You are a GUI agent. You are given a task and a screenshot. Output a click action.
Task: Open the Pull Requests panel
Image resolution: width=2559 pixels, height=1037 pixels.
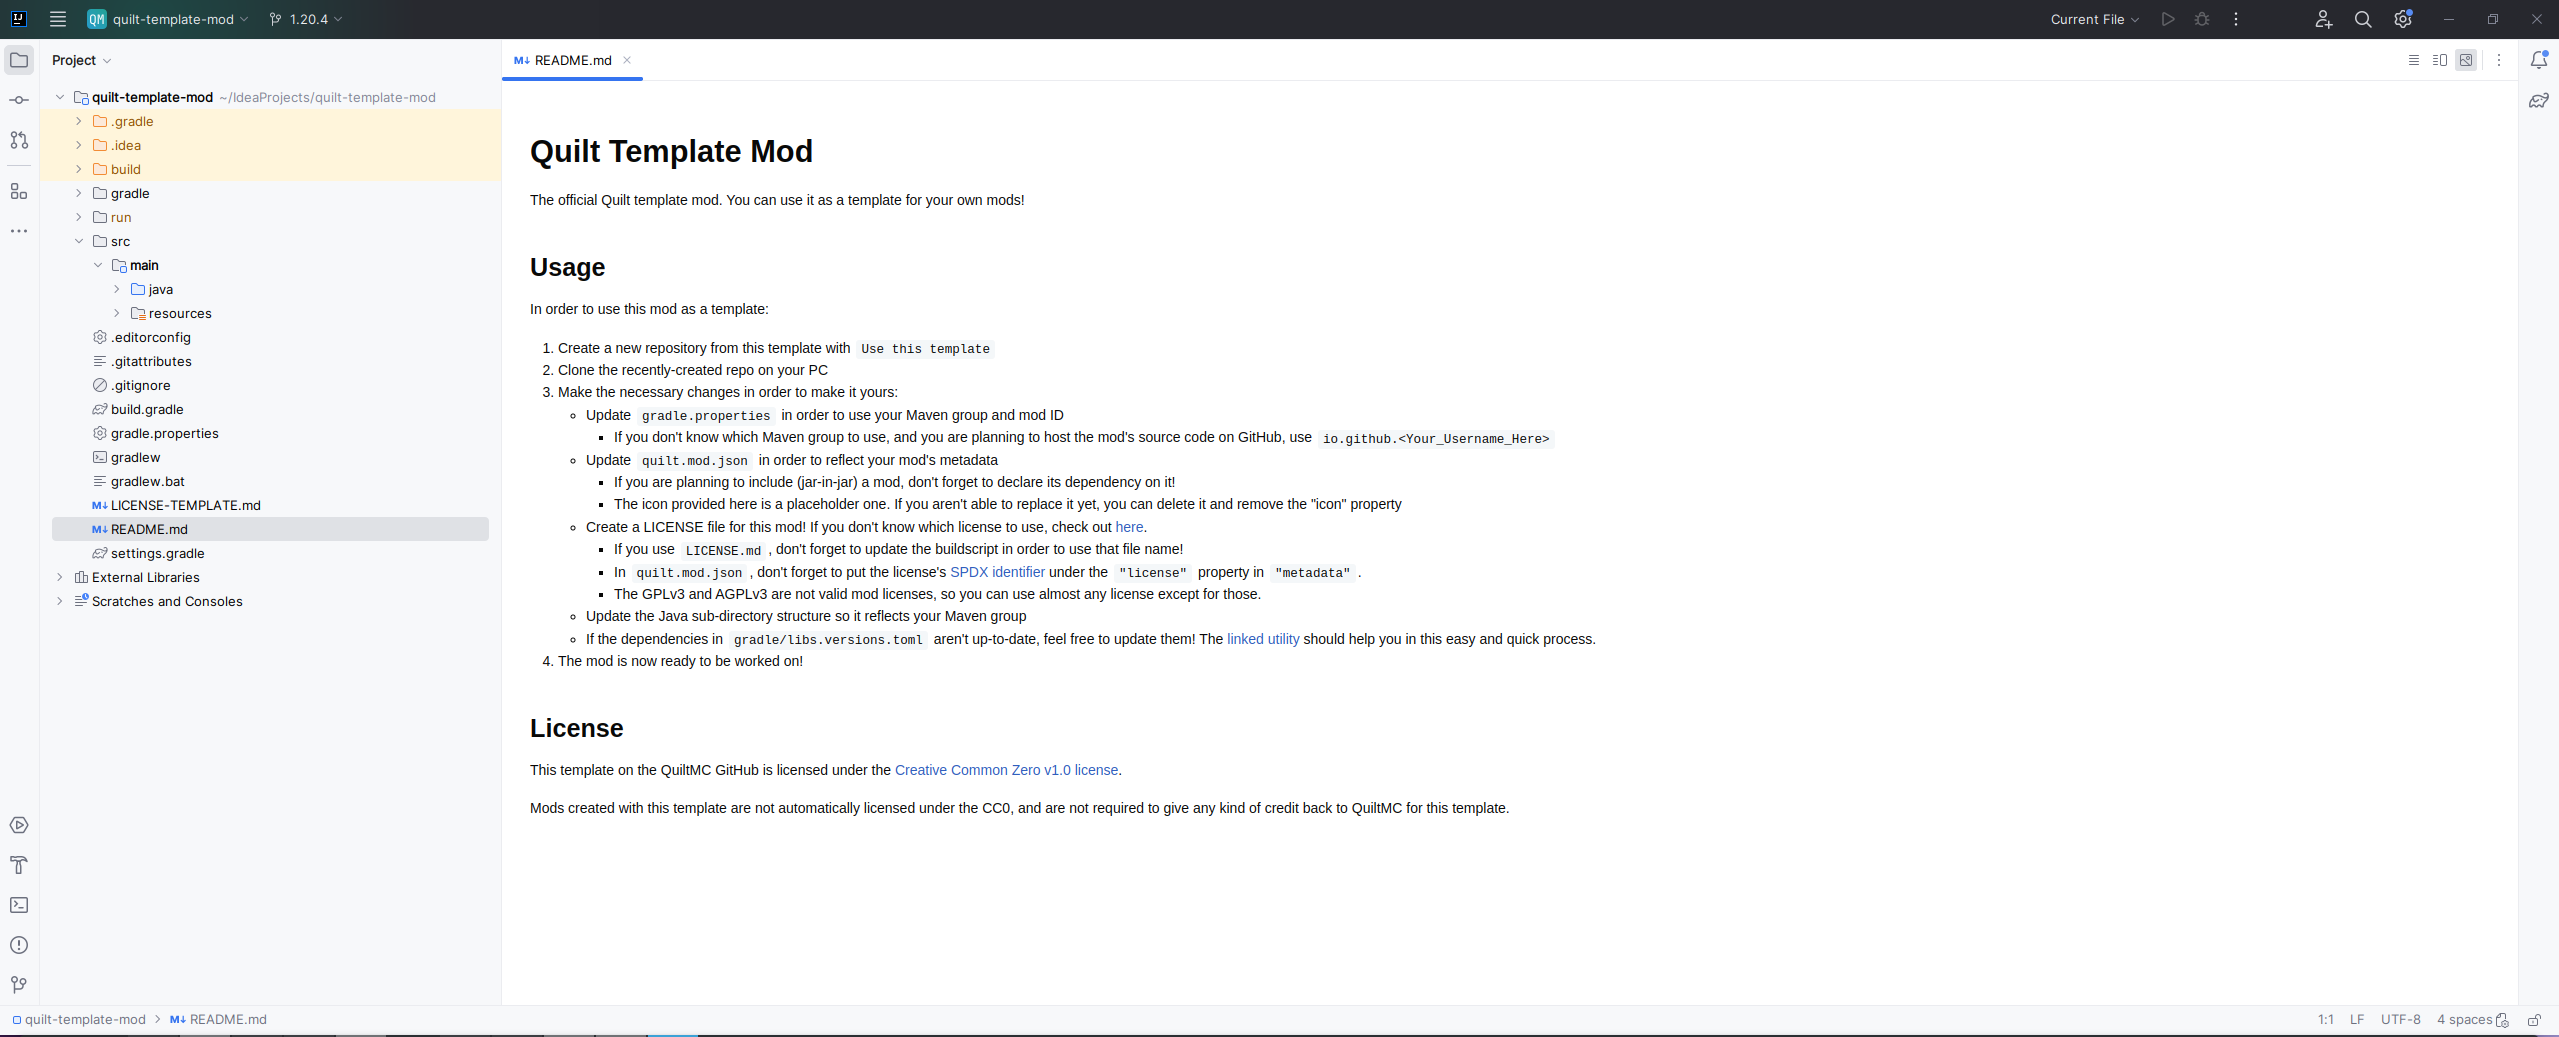[x=20, y=140]
